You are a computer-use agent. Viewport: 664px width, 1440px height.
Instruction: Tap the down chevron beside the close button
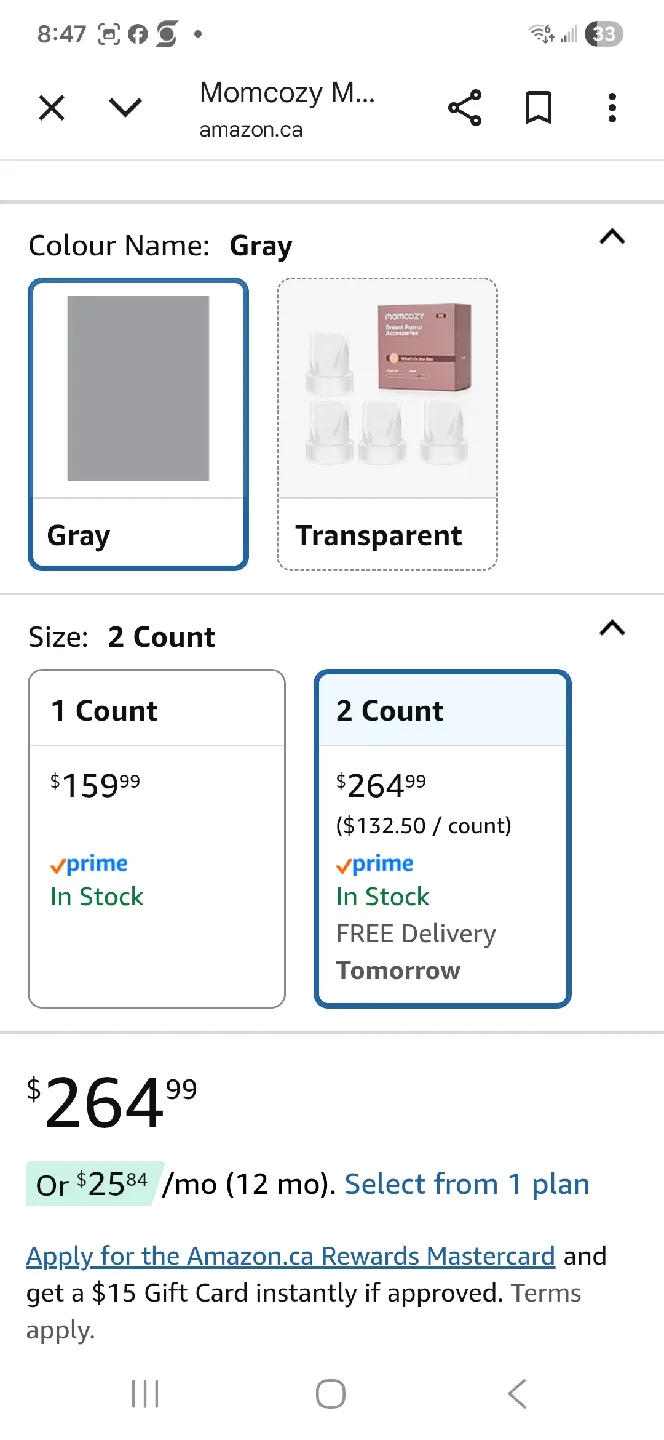pyautogui.click(x=125, y=107)
